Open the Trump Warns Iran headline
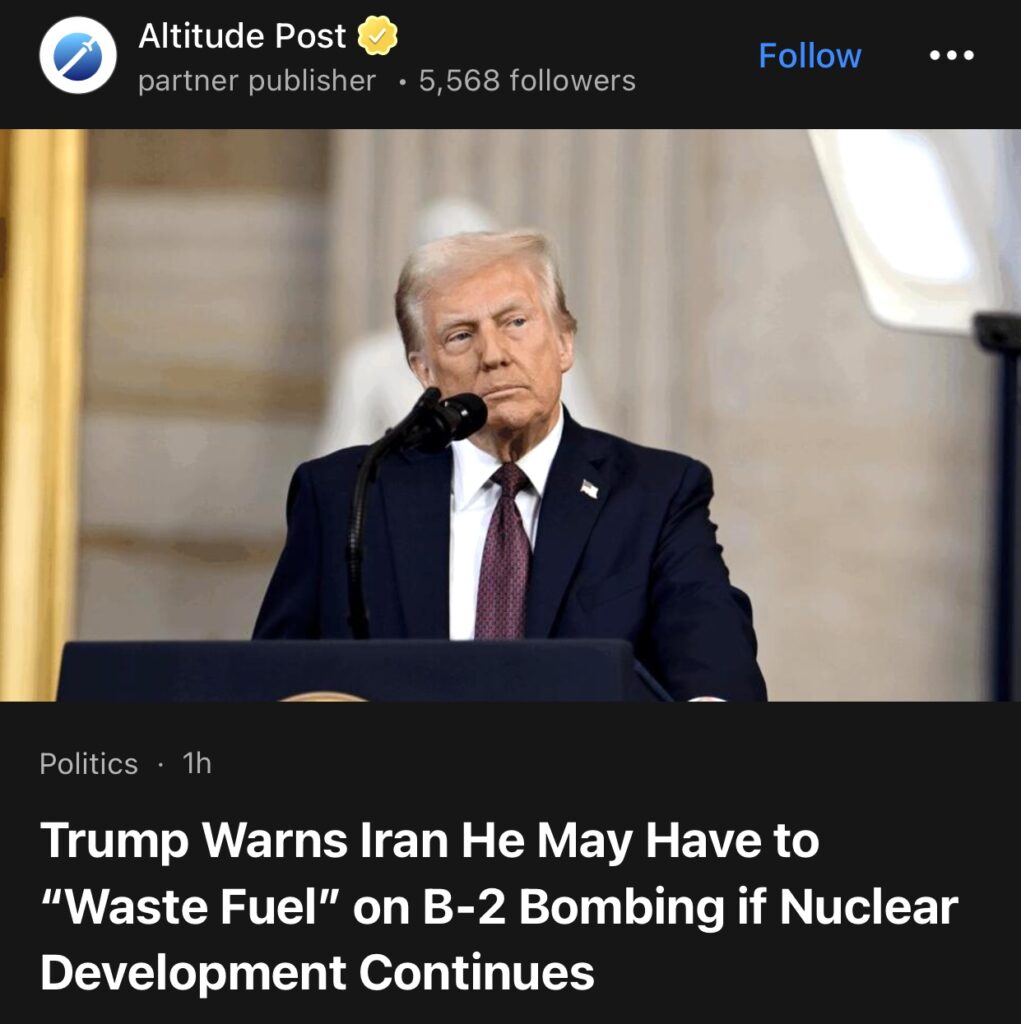 pos(499,906)
